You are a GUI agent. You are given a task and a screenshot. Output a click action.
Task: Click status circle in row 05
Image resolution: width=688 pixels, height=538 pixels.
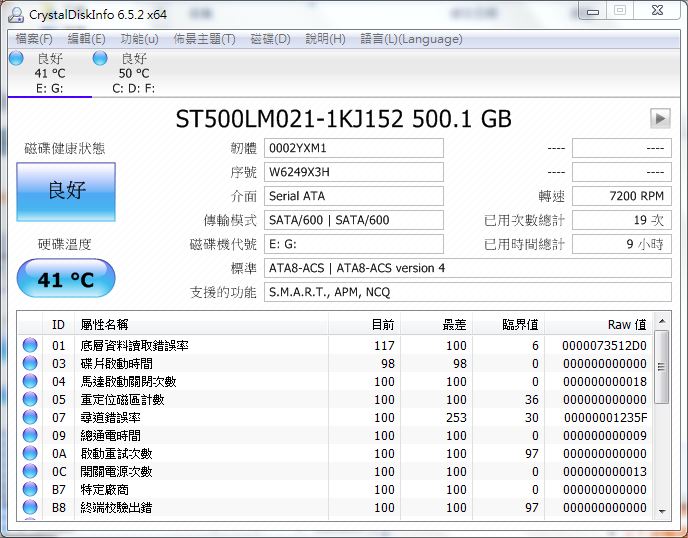click(x=30, y=399)
